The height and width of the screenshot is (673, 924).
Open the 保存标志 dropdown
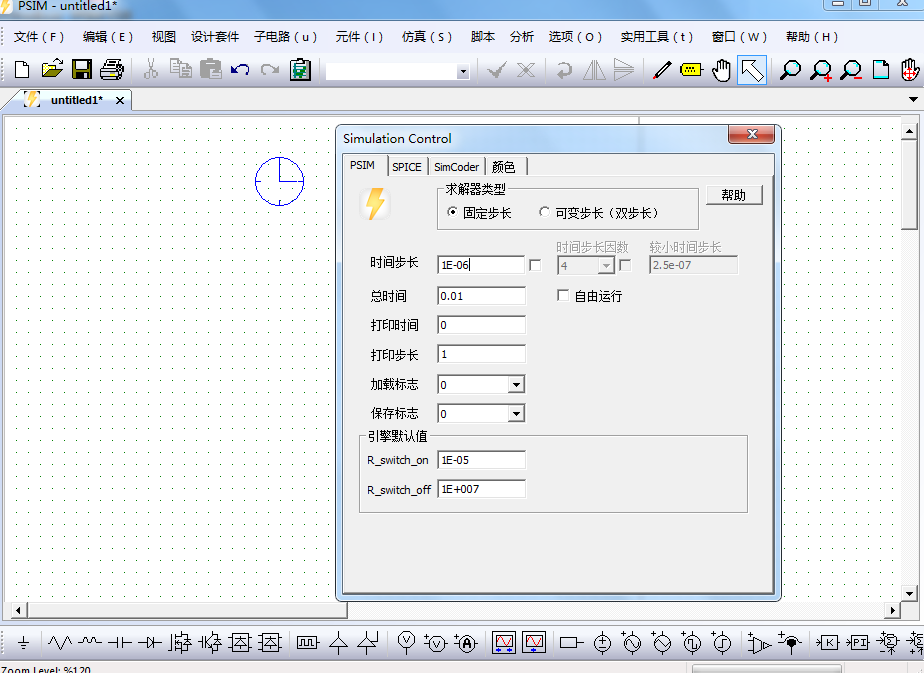click(x=518, y=413)
